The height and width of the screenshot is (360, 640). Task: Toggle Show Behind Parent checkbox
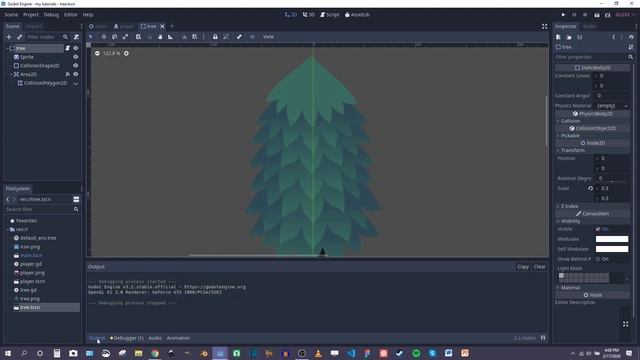click(x=598, y=259)
